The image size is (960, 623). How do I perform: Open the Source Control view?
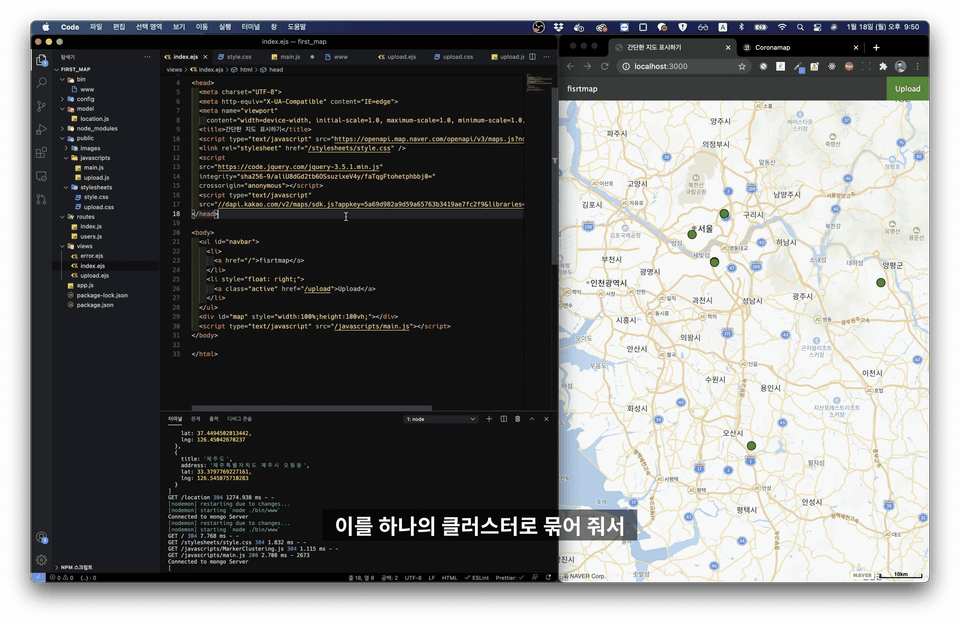(42, 106)
